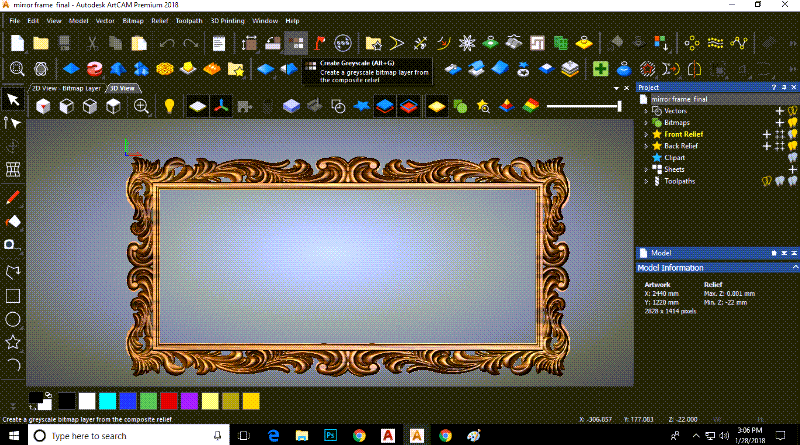
Task: Pick the red pencil Draw tool
Action: tap(13, 197)
